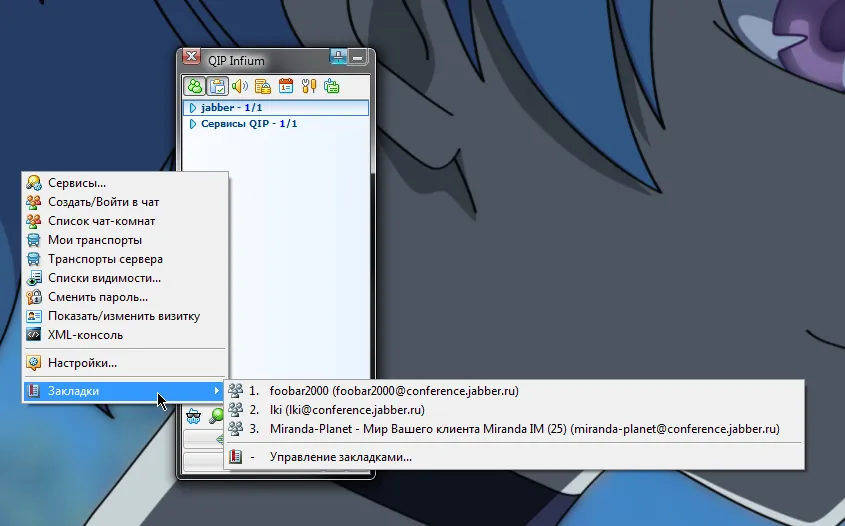The height and width of the screenshot is (526, 845).
Task: Click the QIP sunglasses status icon
Action: pos(193,416)
